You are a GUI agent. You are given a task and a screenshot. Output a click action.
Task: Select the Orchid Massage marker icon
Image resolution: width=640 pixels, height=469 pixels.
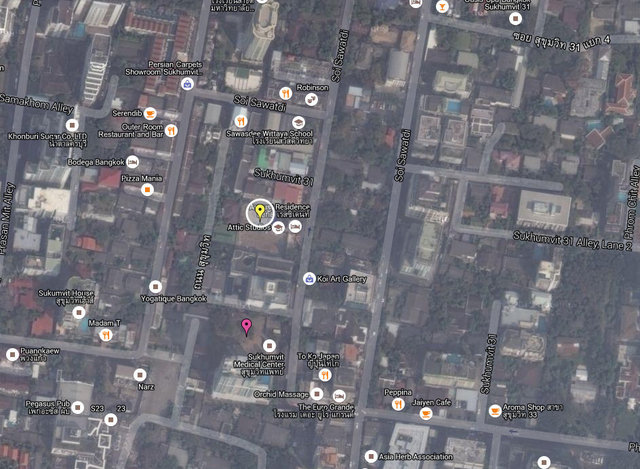pyautogui.click(x=317, y=394)
